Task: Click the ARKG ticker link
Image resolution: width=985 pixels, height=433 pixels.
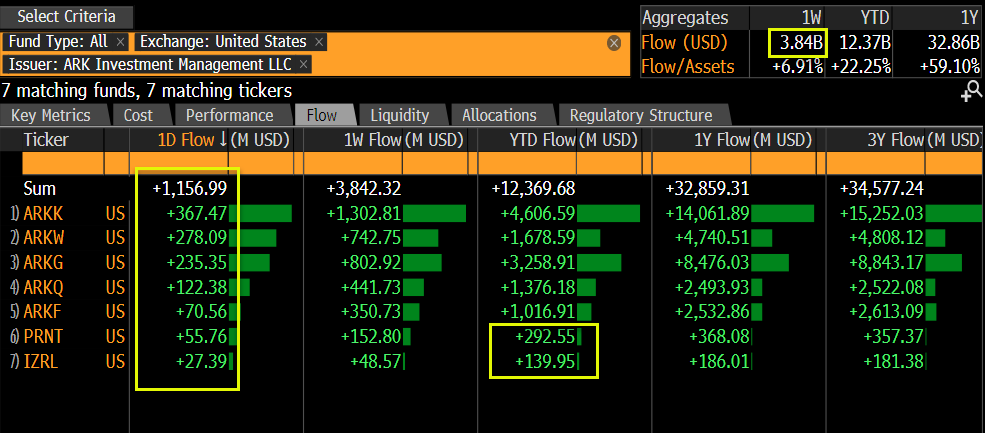Action: point(47,263)
